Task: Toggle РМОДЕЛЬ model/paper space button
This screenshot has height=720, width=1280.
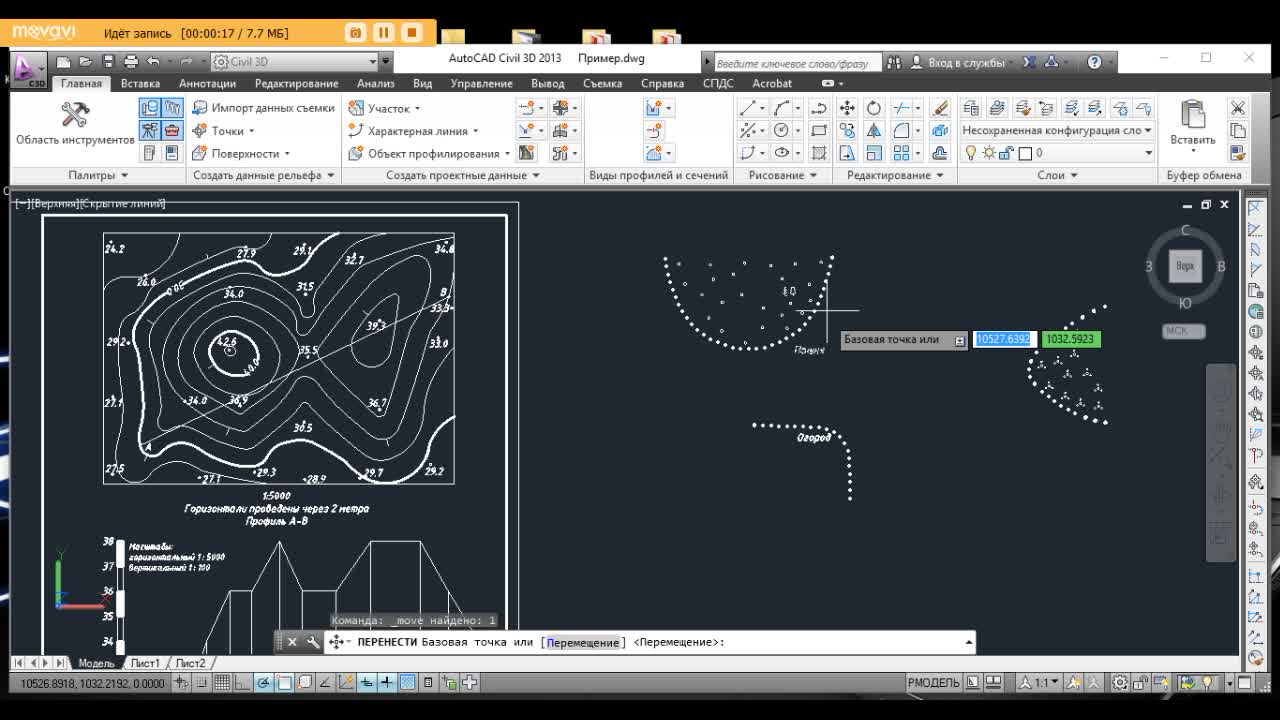Action: [x=934, y=683]
